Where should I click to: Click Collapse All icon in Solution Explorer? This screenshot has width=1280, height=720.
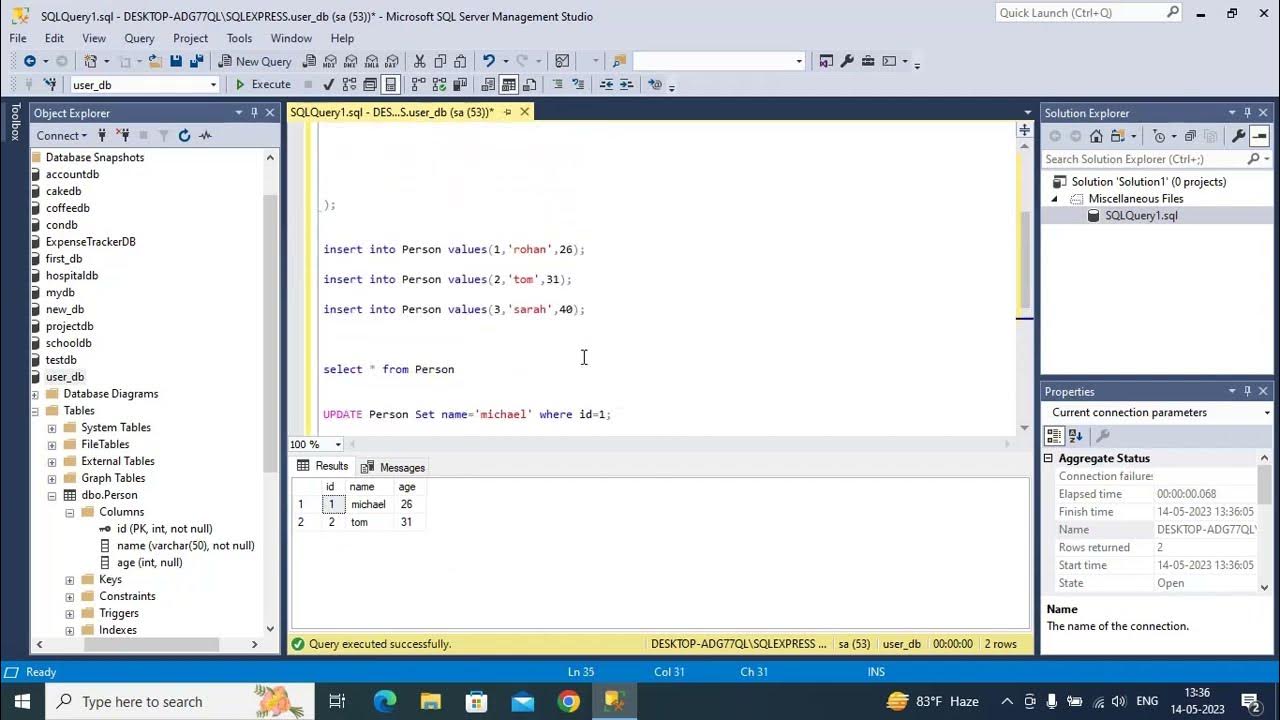(x=1190, y=136)
